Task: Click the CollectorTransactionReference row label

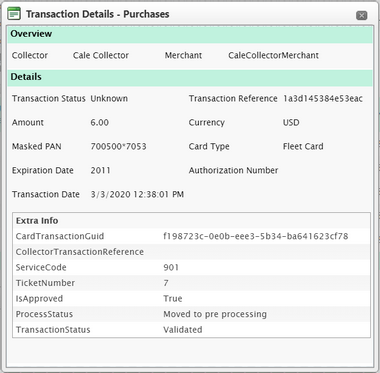Action: [x=80, y=252]
